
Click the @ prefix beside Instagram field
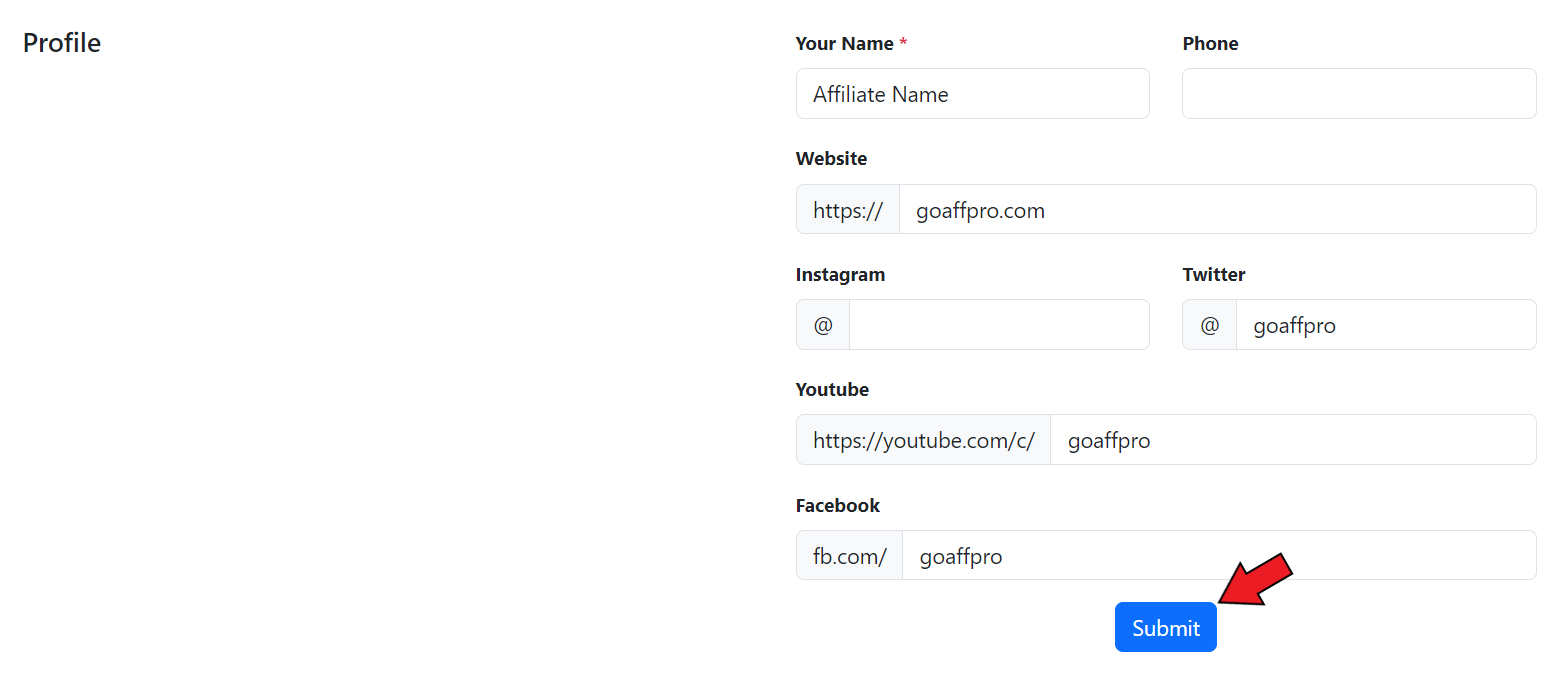pyautogui.click(x=823, y=325)
